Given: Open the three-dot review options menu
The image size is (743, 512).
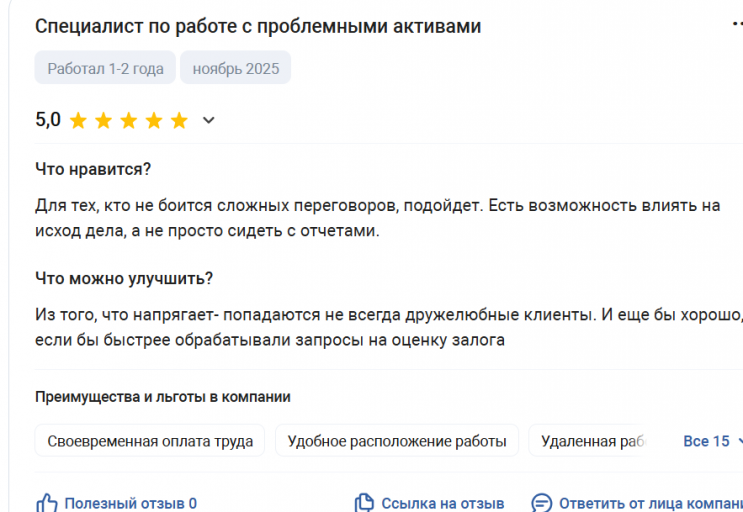Looking at the screenshot, I should coord(736,25).
